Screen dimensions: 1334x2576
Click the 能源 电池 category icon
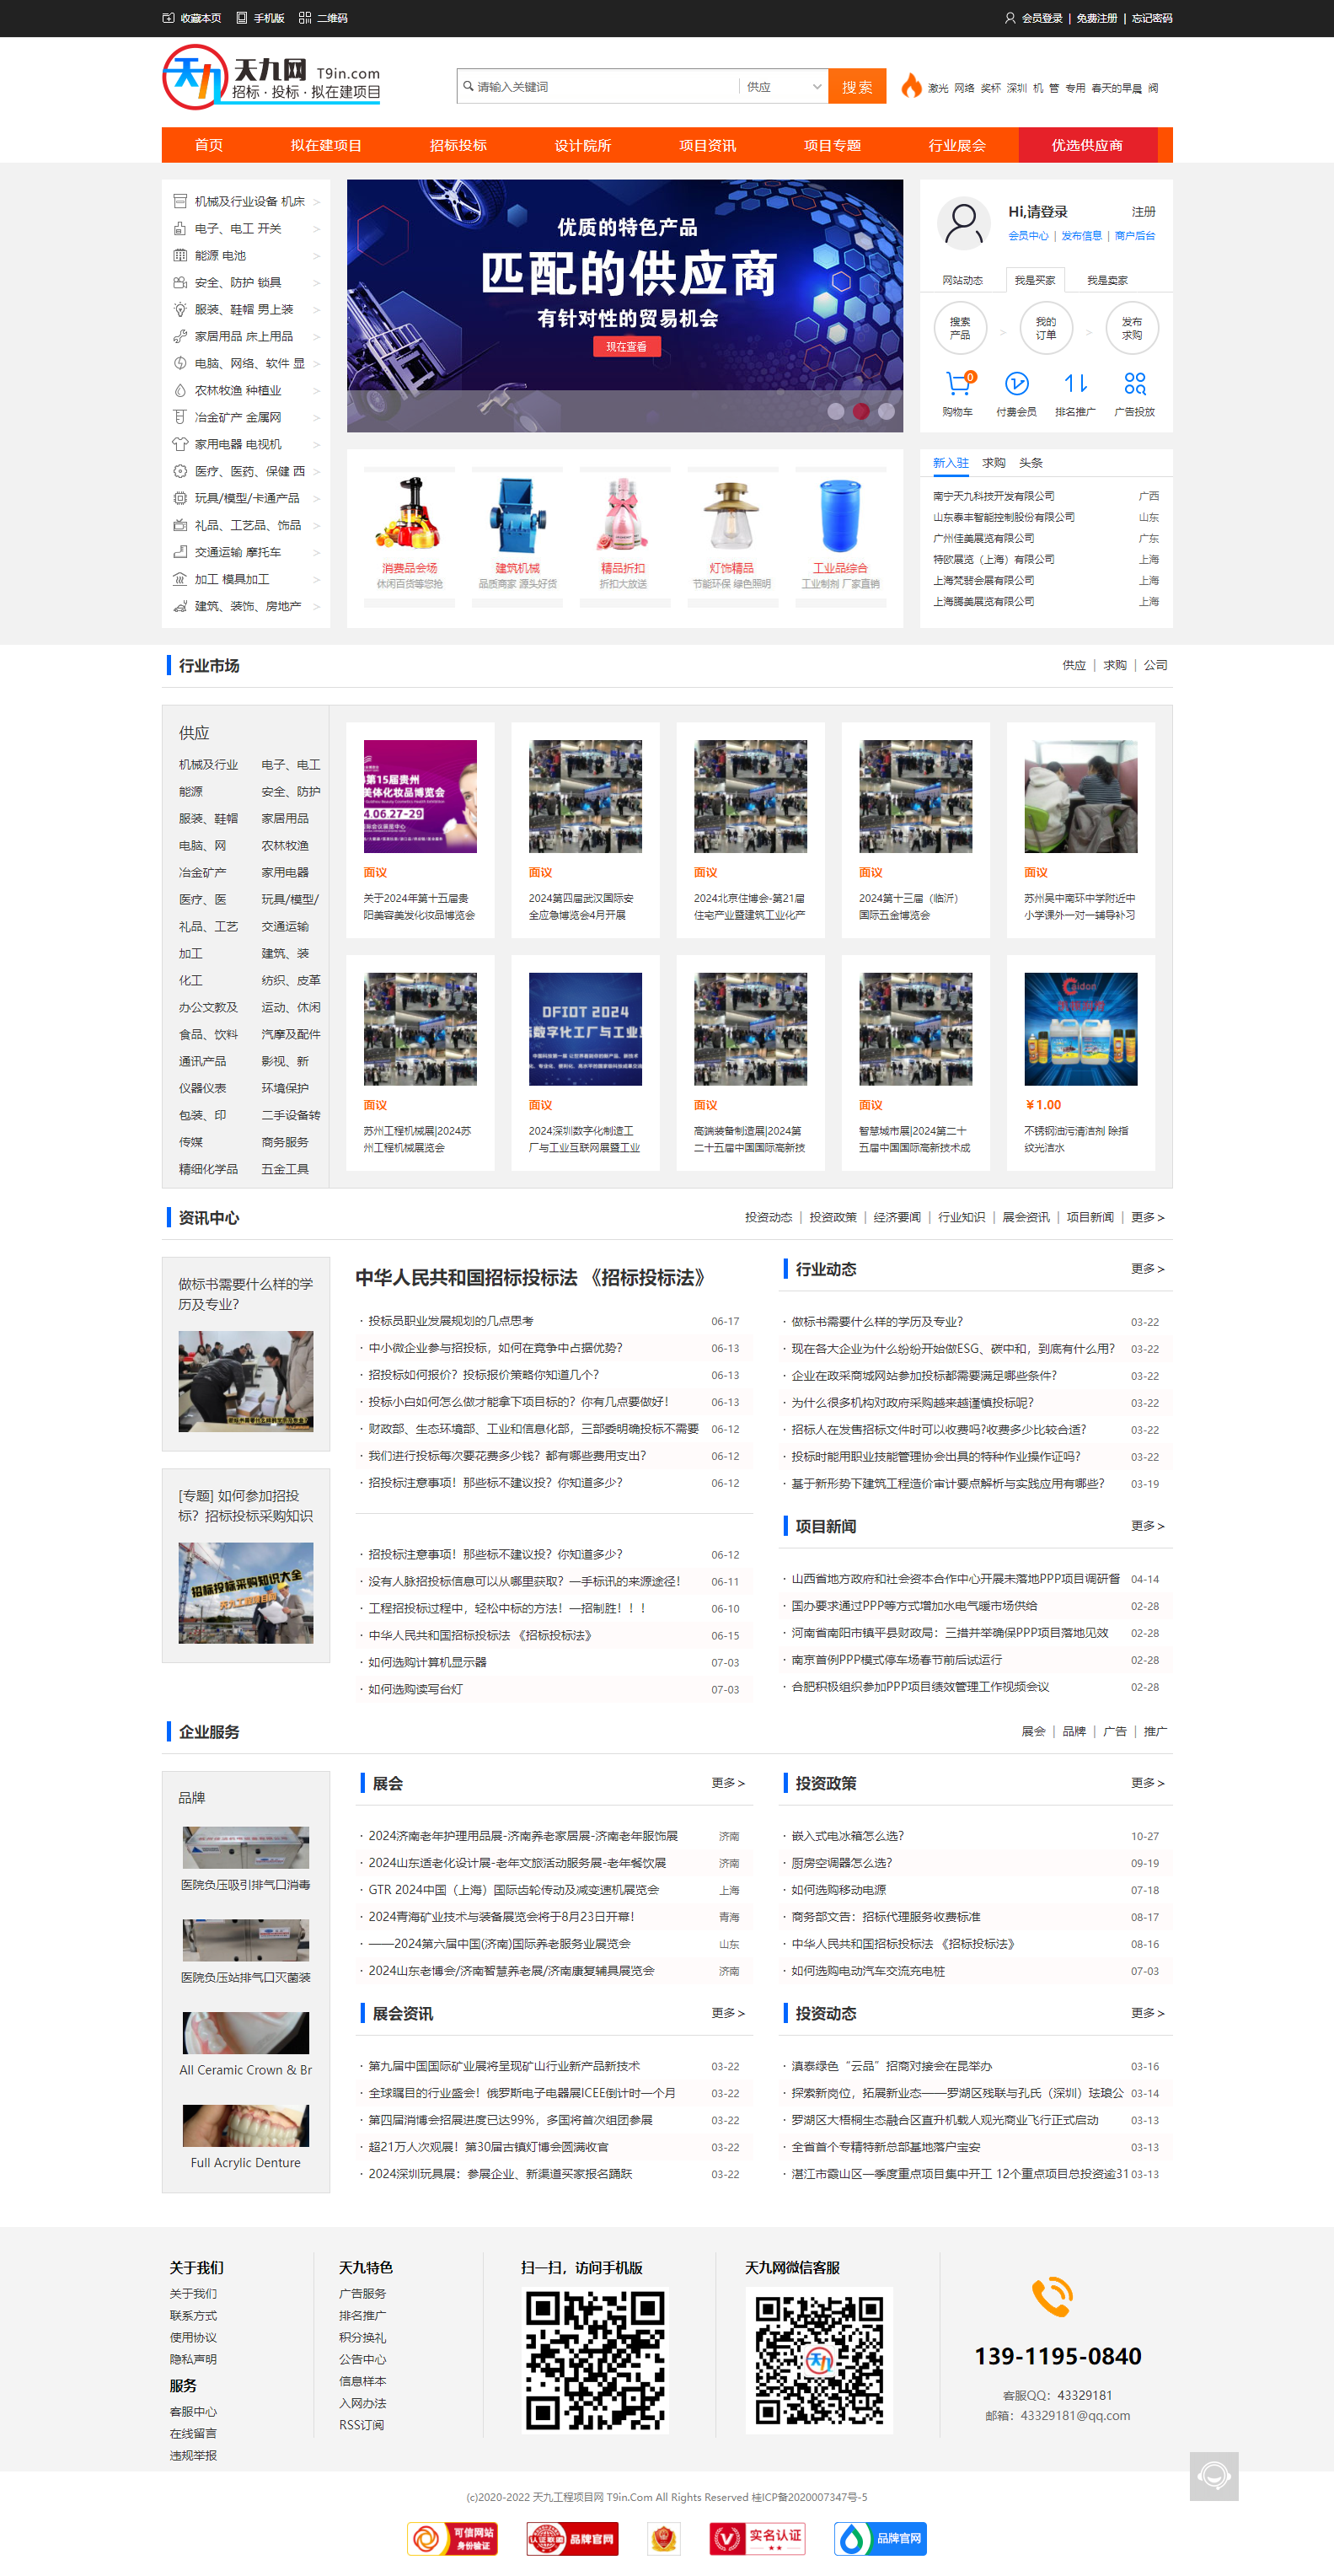click(180, 255)
